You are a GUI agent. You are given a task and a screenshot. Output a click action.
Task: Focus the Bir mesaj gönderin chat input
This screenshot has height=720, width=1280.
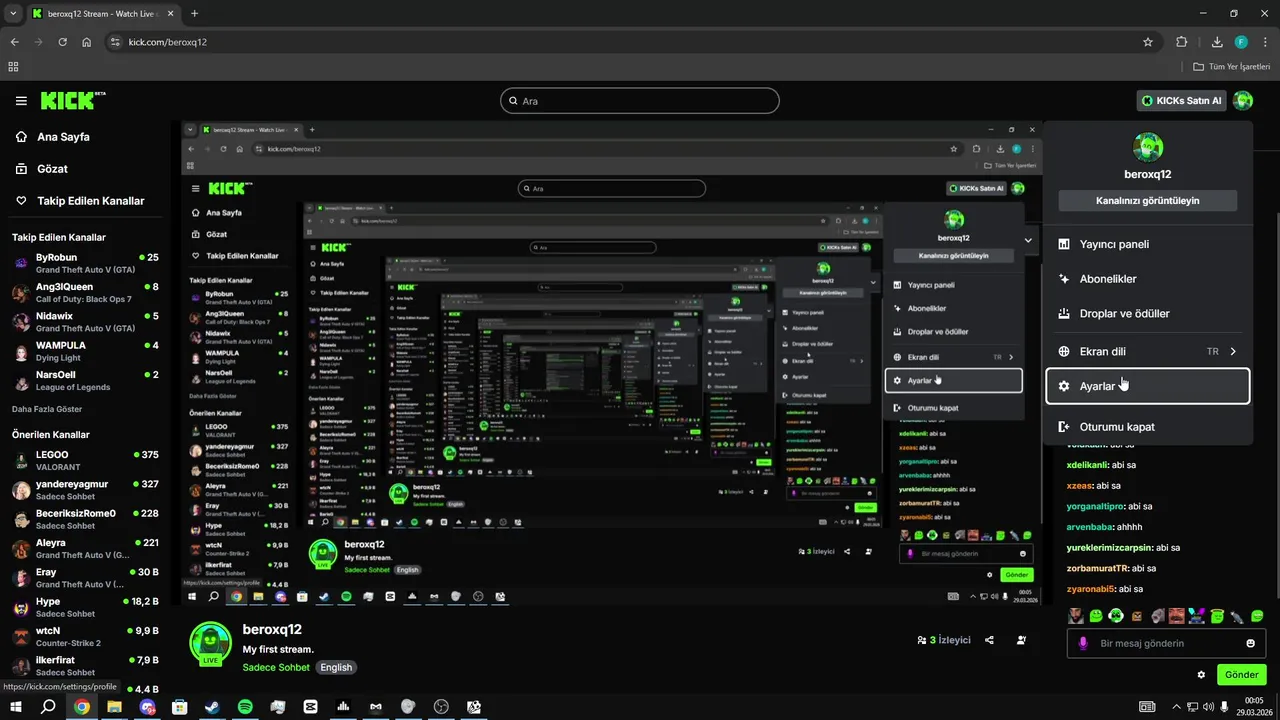pyautogui.click(x=1166, y=643)
